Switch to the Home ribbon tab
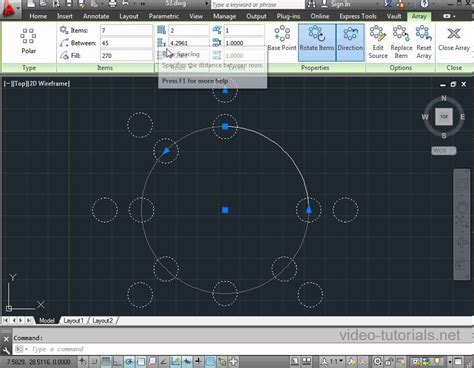 [x=38, y=16]
